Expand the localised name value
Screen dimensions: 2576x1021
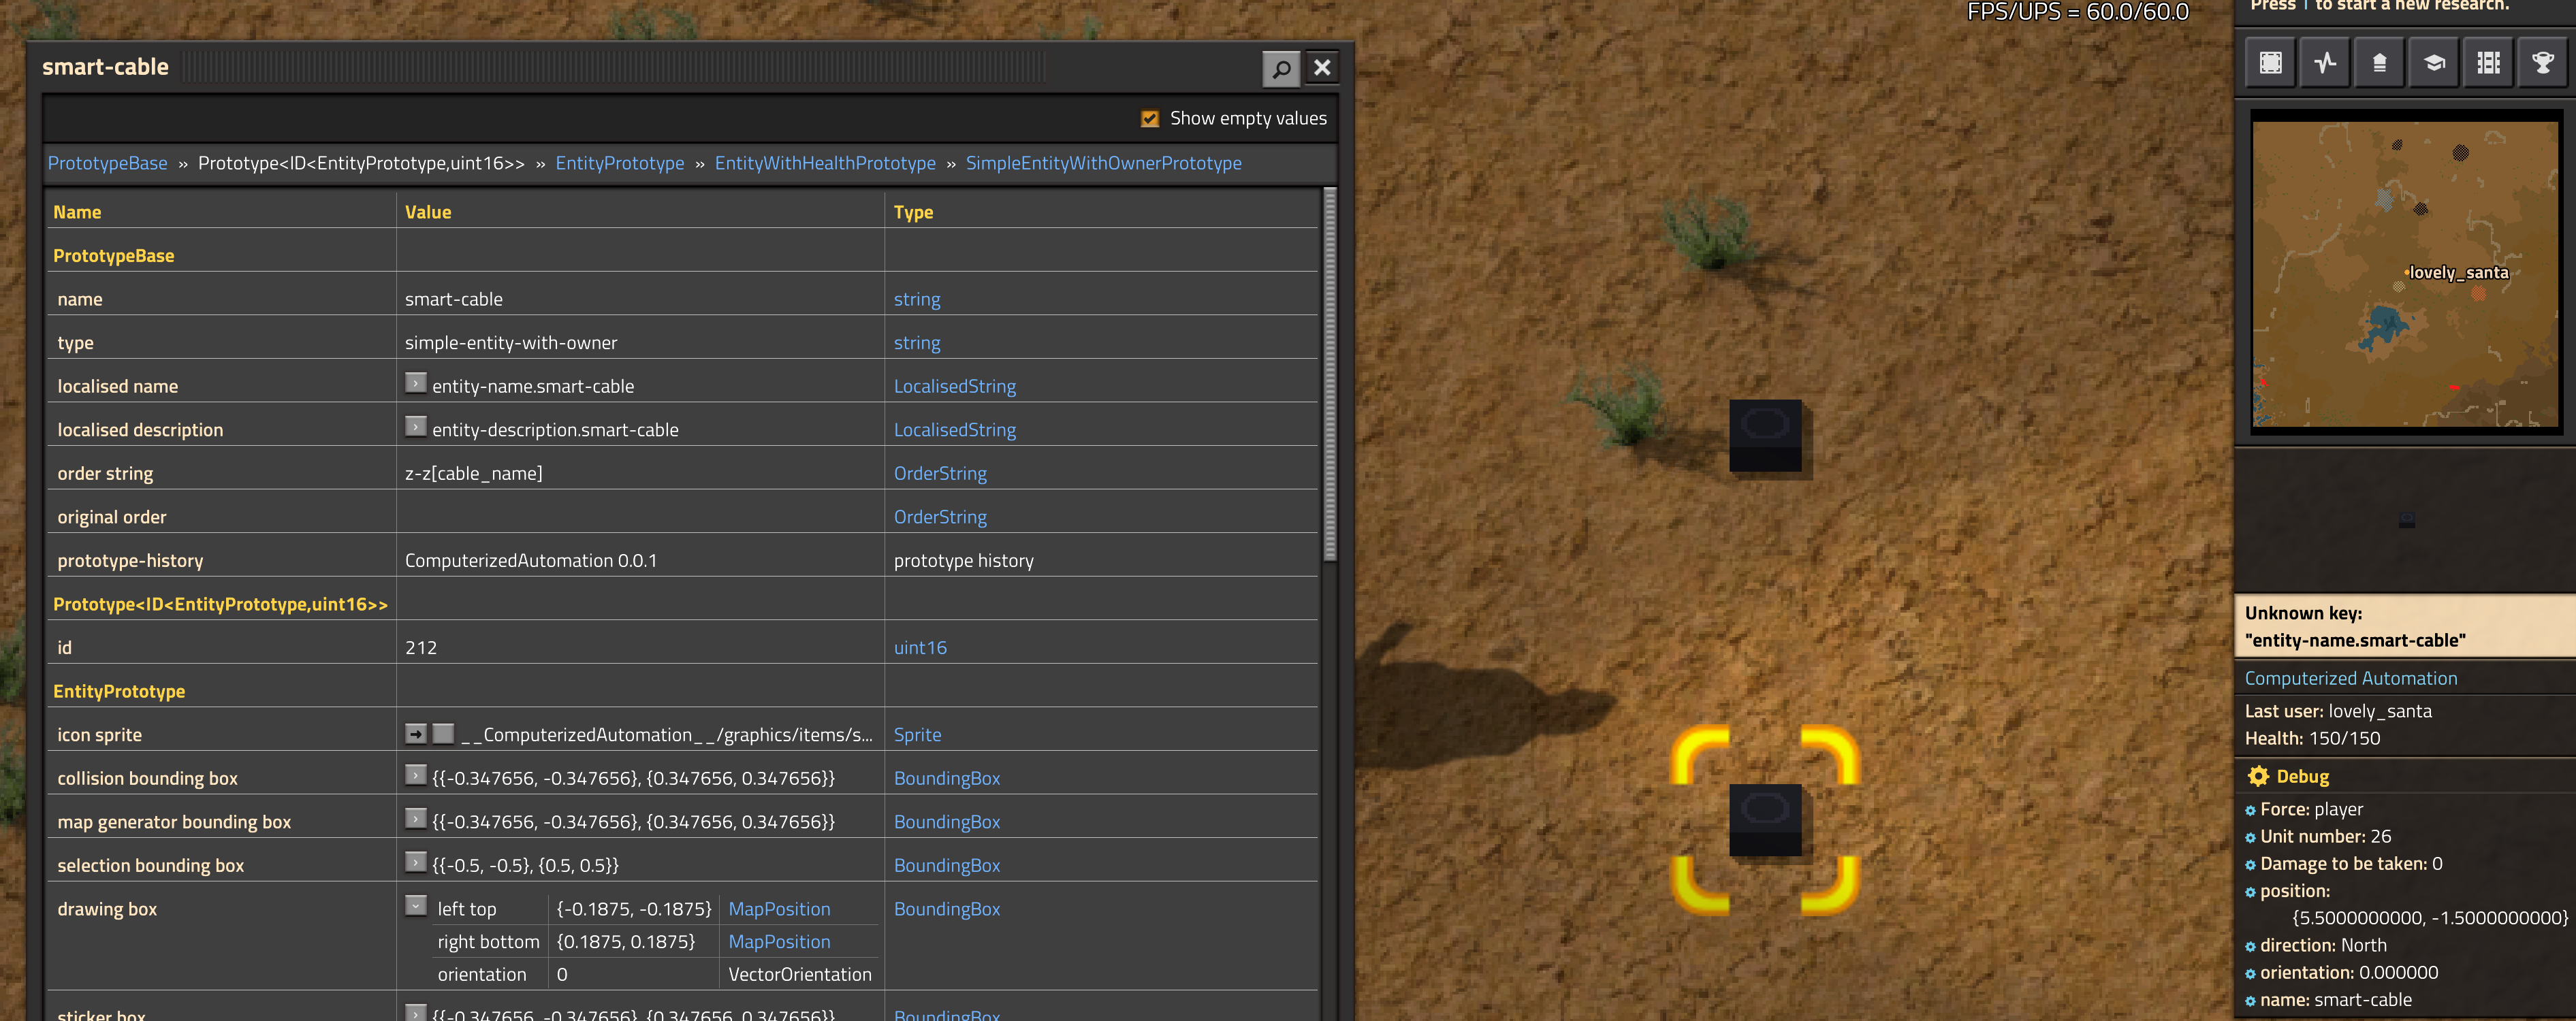point(416,383)
